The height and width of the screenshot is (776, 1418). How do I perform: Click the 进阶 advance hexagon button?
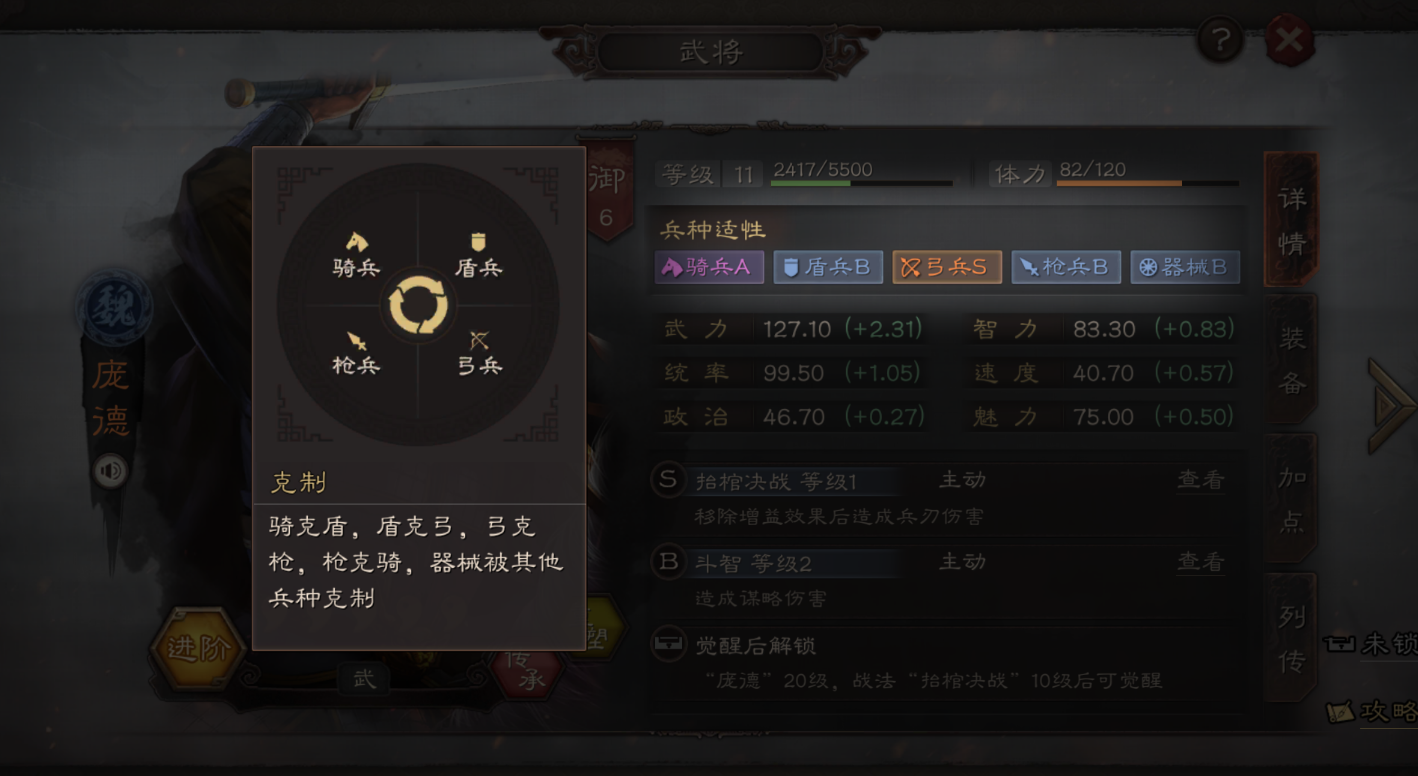(196, 648)
